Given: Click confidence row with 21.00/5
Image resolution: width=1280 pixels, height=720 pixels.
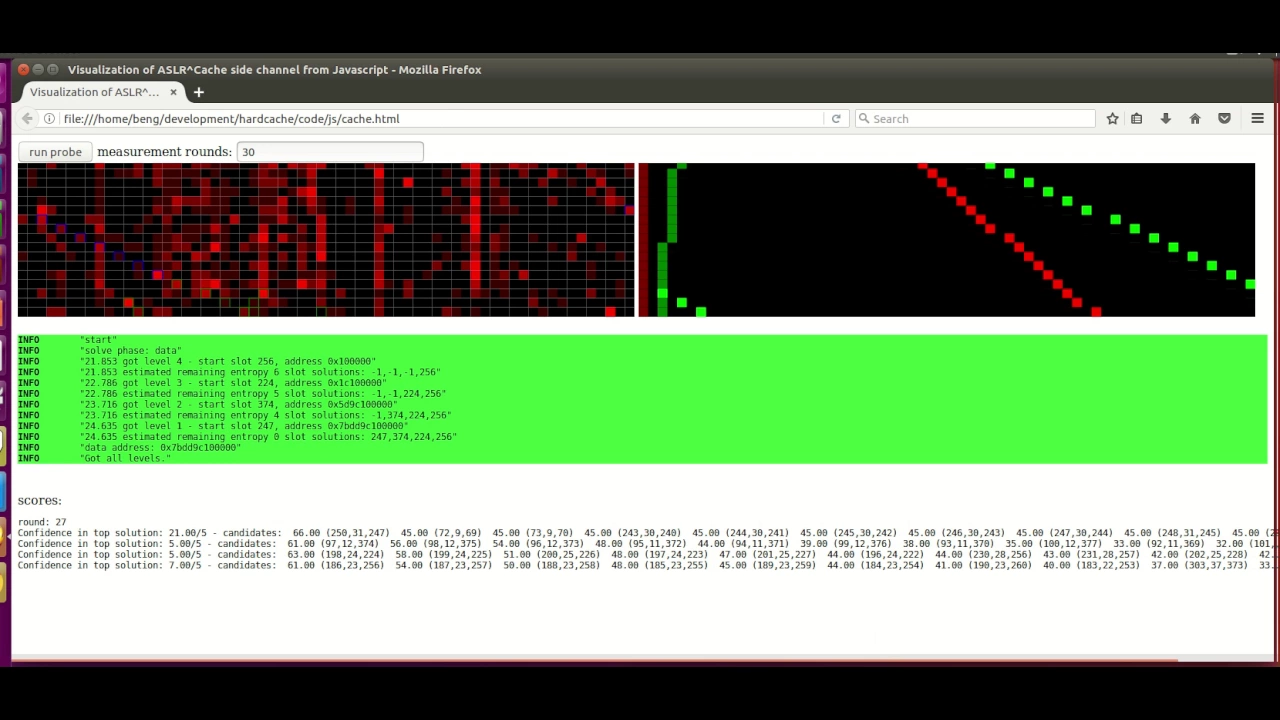Looking at the screenshot, I should 648,533.
